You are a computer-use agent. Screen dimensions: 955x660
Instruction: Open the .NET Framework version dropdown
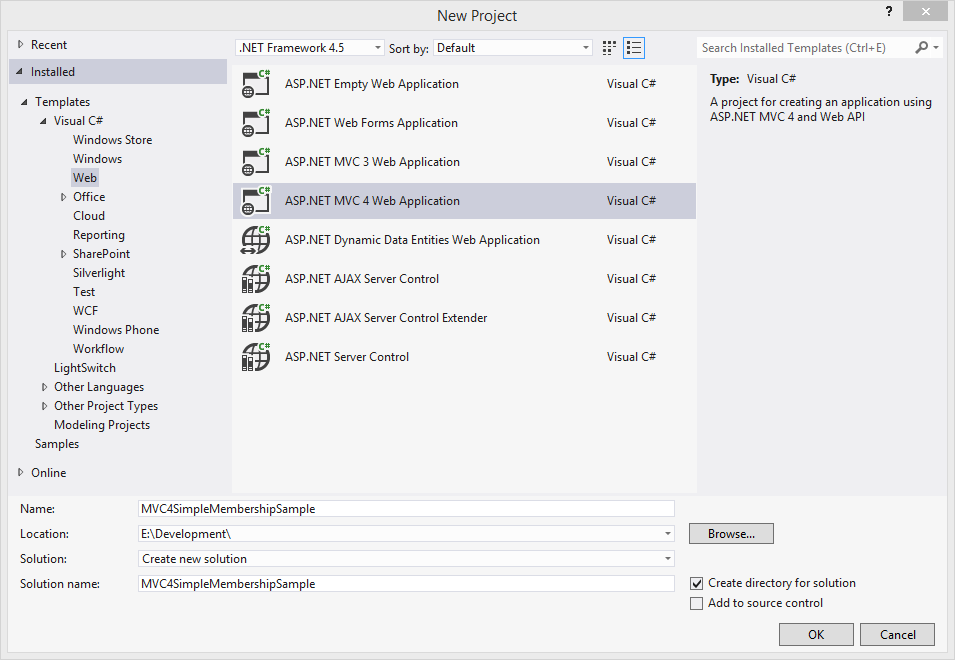[x=309, y=48]
